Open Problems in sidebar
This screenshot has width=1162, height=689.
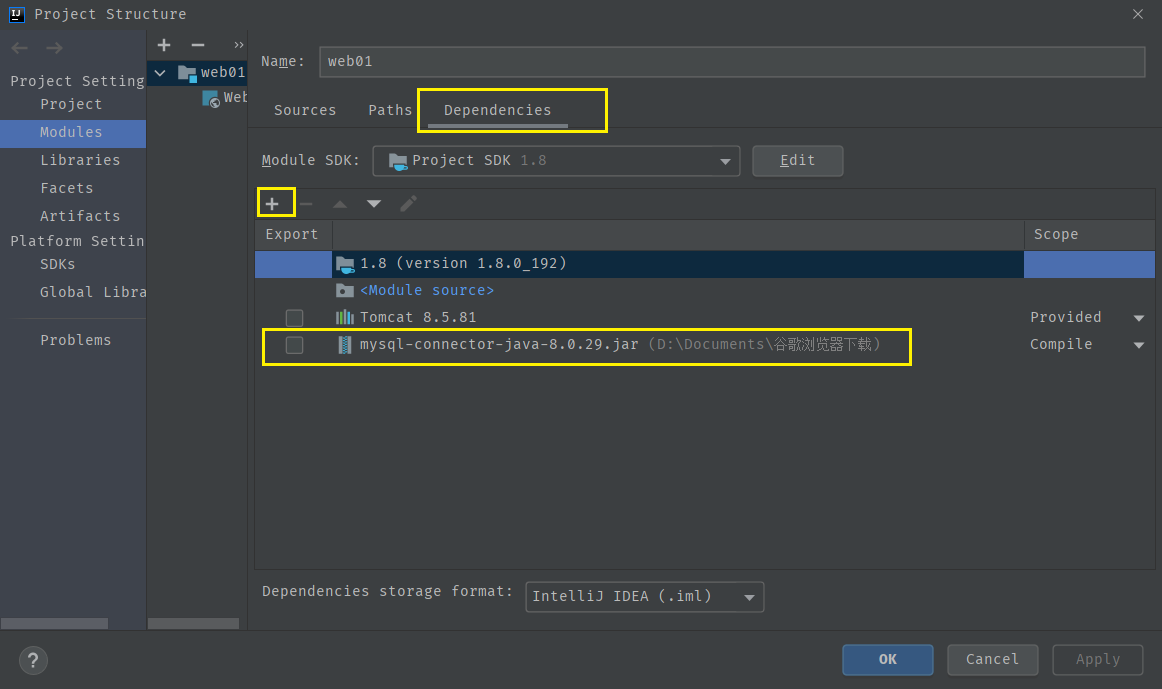coord(76,340)
